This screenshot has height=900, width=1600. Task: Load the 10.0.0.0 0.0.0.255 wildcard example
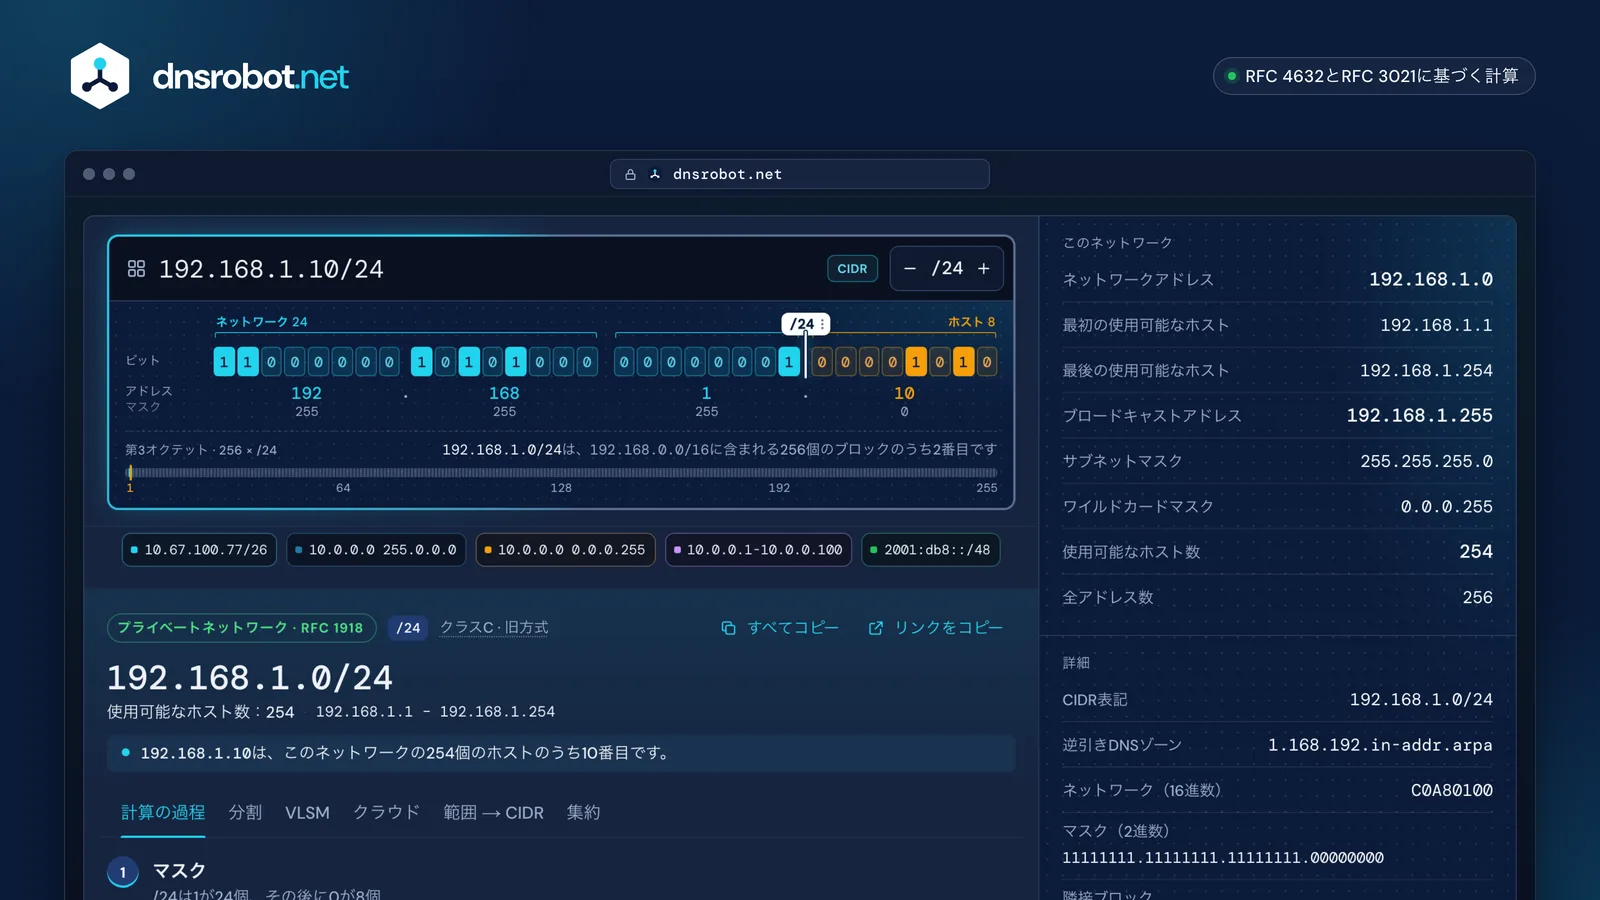point(565,550)
